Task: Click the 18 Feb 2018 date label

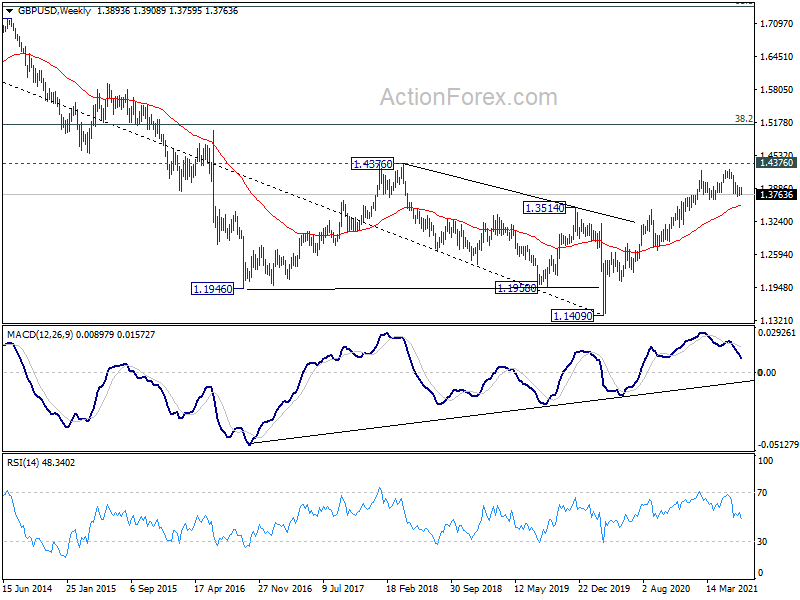Action: pyautogui.click(x=412, y=588)
